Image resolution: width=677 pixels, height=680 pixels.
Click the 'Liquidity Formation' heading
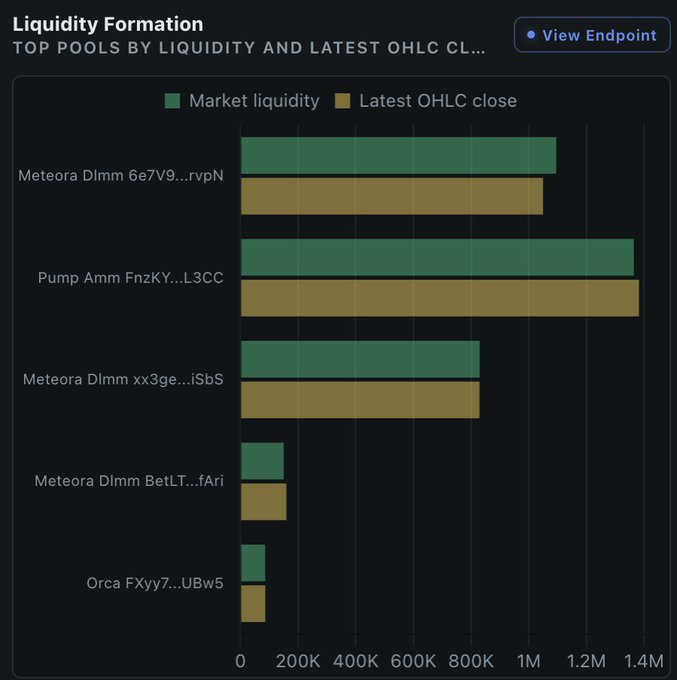tap(108, 24)
